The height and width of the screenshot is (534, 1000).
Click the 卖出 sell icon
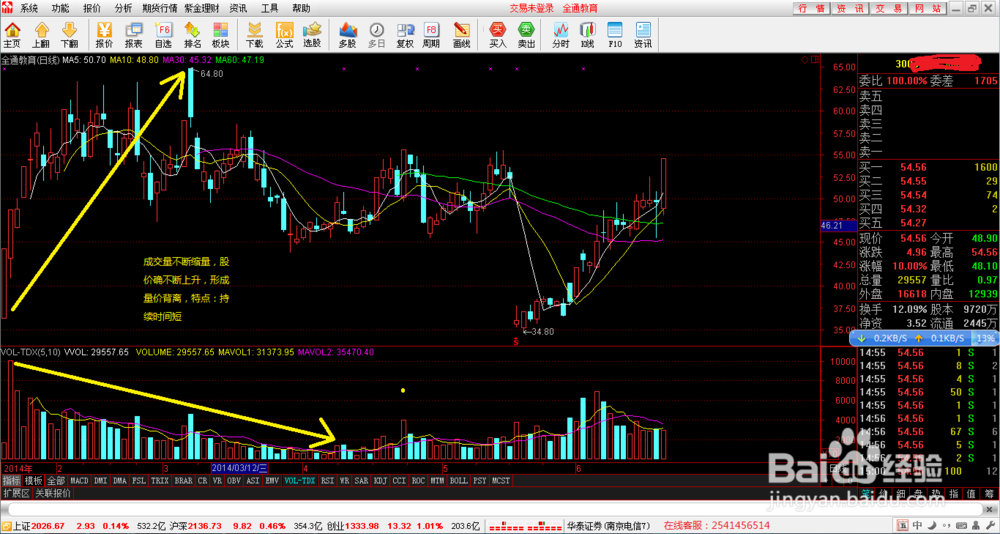[526, 34]
